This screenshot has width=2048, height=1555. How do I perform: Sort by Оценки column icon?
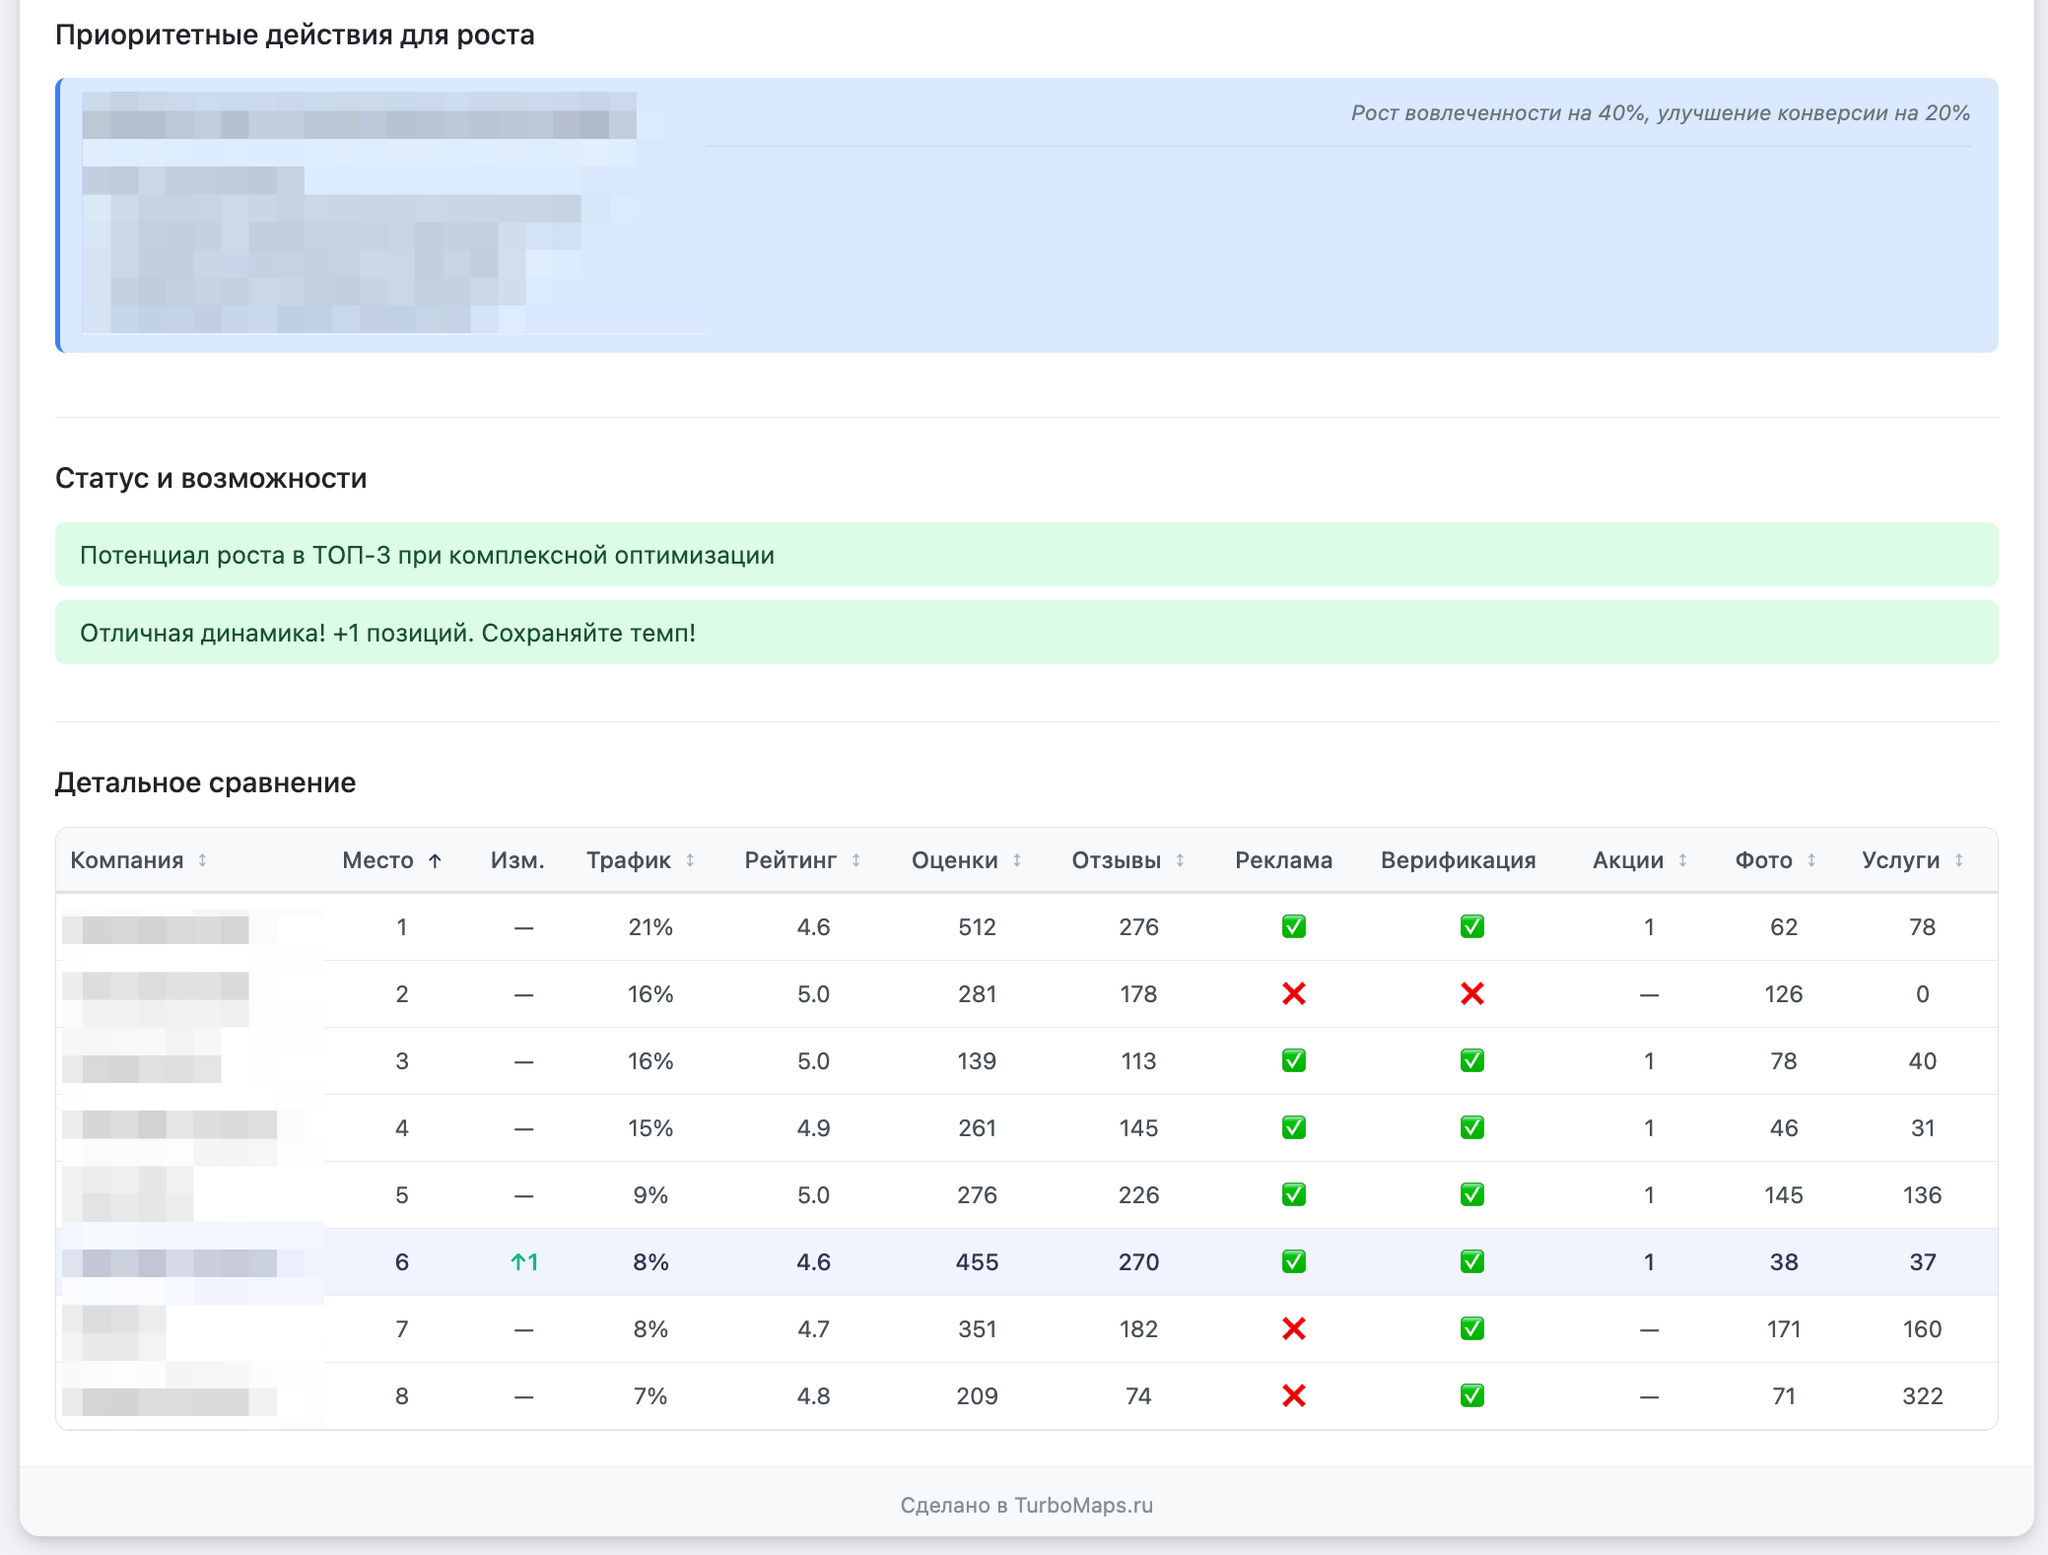(x=1017, y=860)
